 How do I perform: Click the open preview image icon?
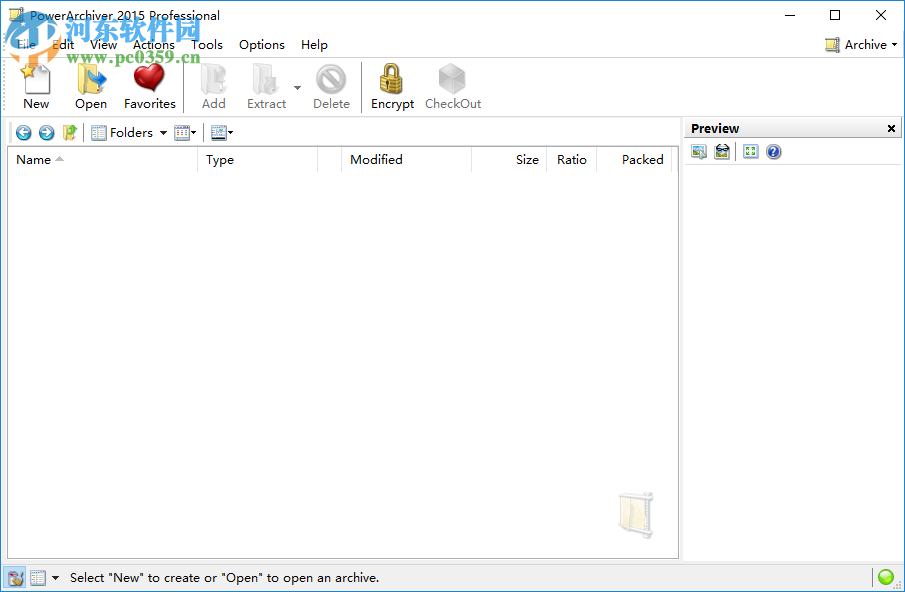(x=698, y=151)
